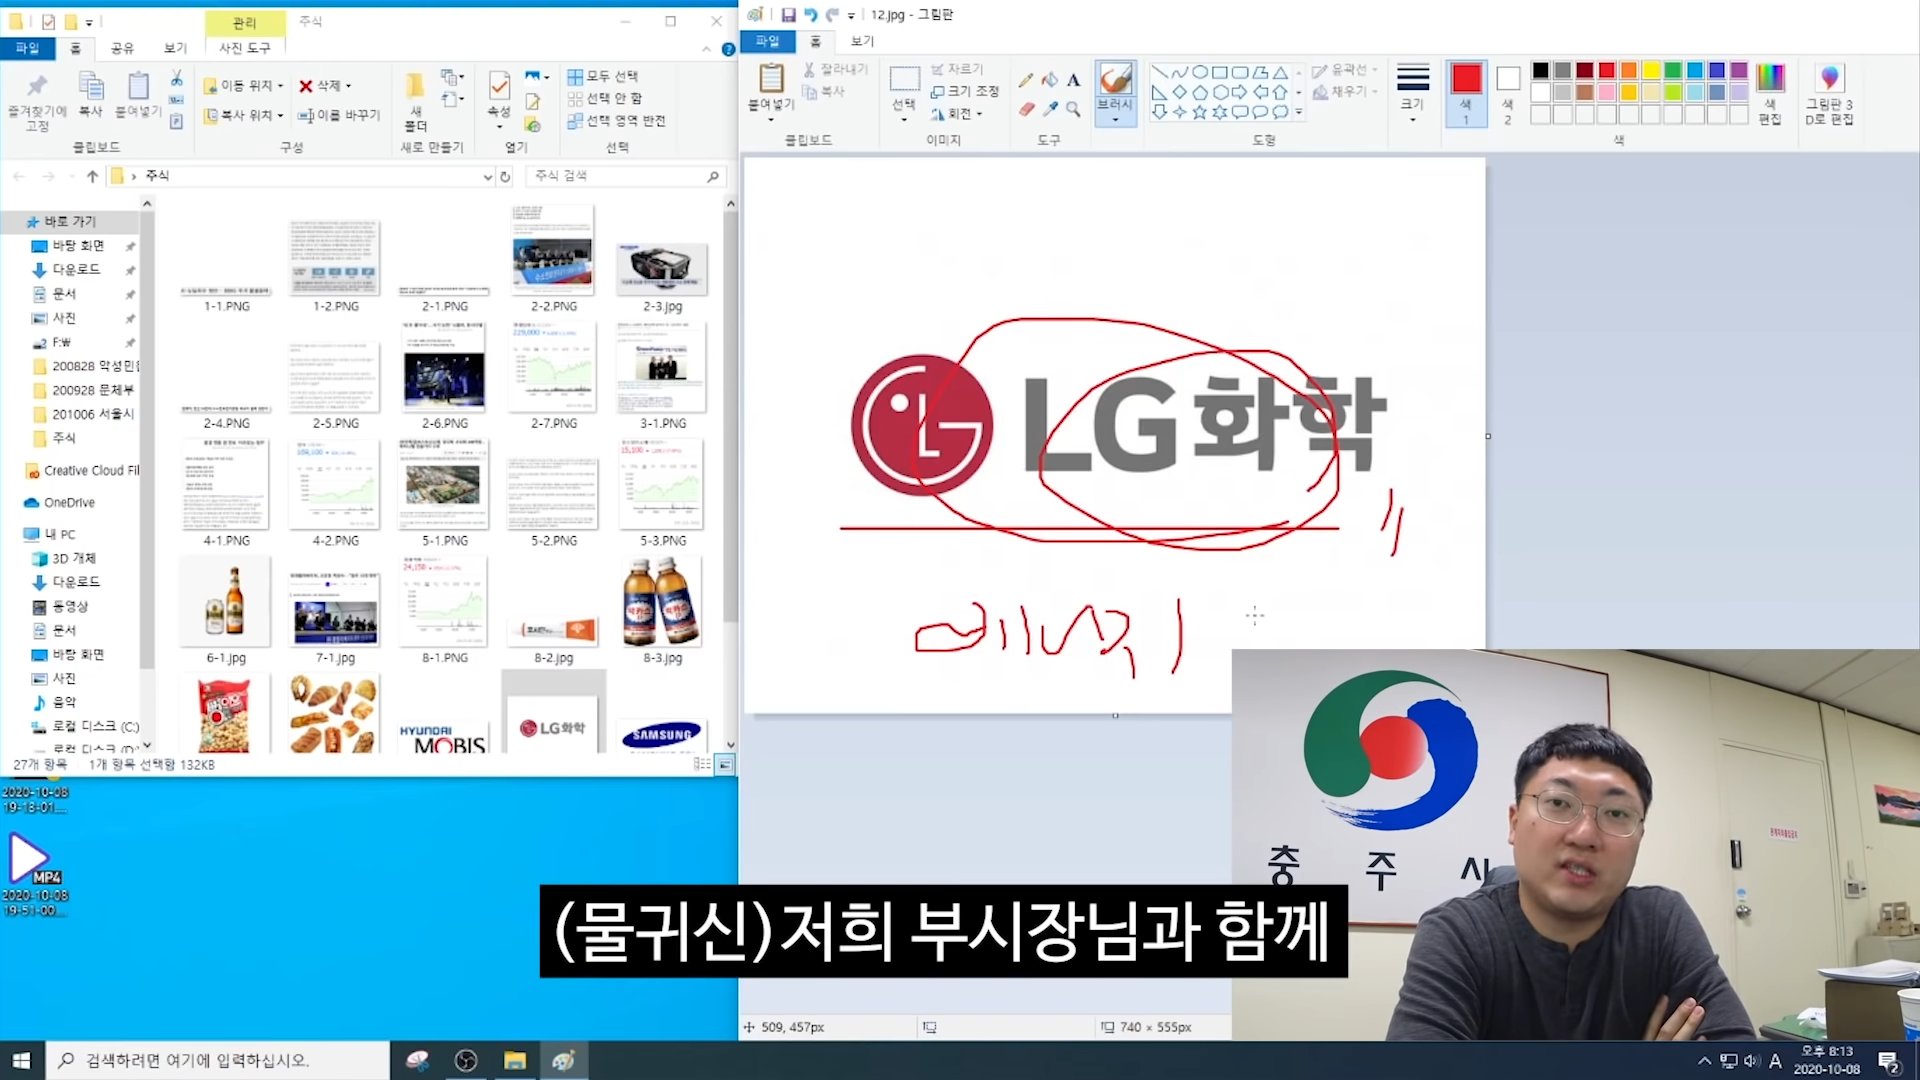This screenshot has height=1080, width=1920.
Task: Click Invert selection (선택 영역 반전)
Action: pyautogui.click(x=616, y=120)
